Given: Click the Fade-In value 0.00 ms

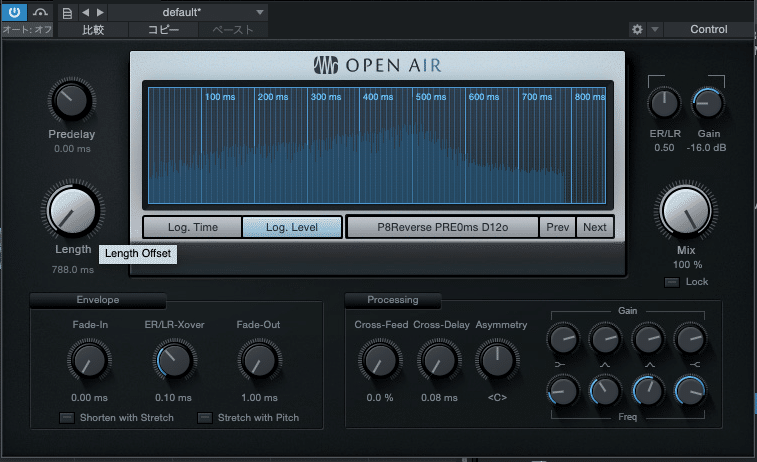Looking at the screenshot, I should tap(89, 398).
